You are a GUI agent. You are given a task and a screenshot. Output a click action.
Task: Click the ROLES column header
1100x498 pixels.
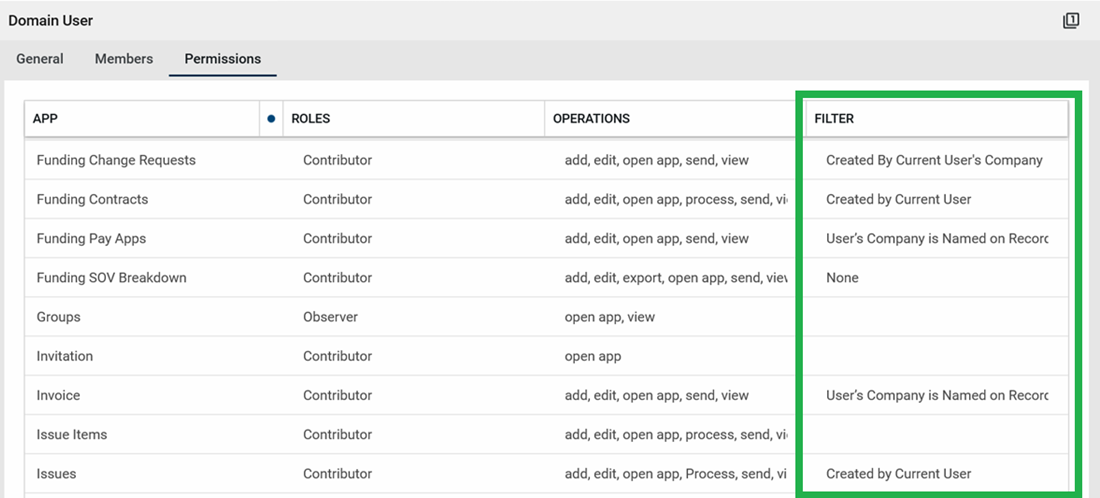[311, 118]
